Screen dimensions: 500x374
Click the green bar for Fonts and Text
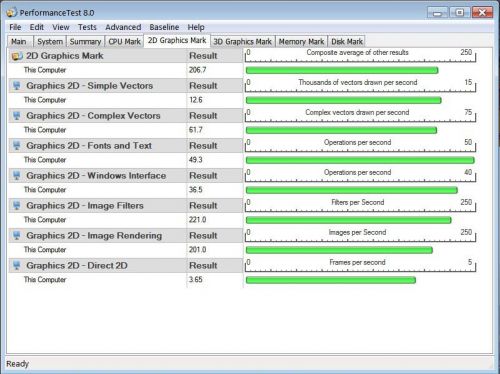tap(360, 160)
